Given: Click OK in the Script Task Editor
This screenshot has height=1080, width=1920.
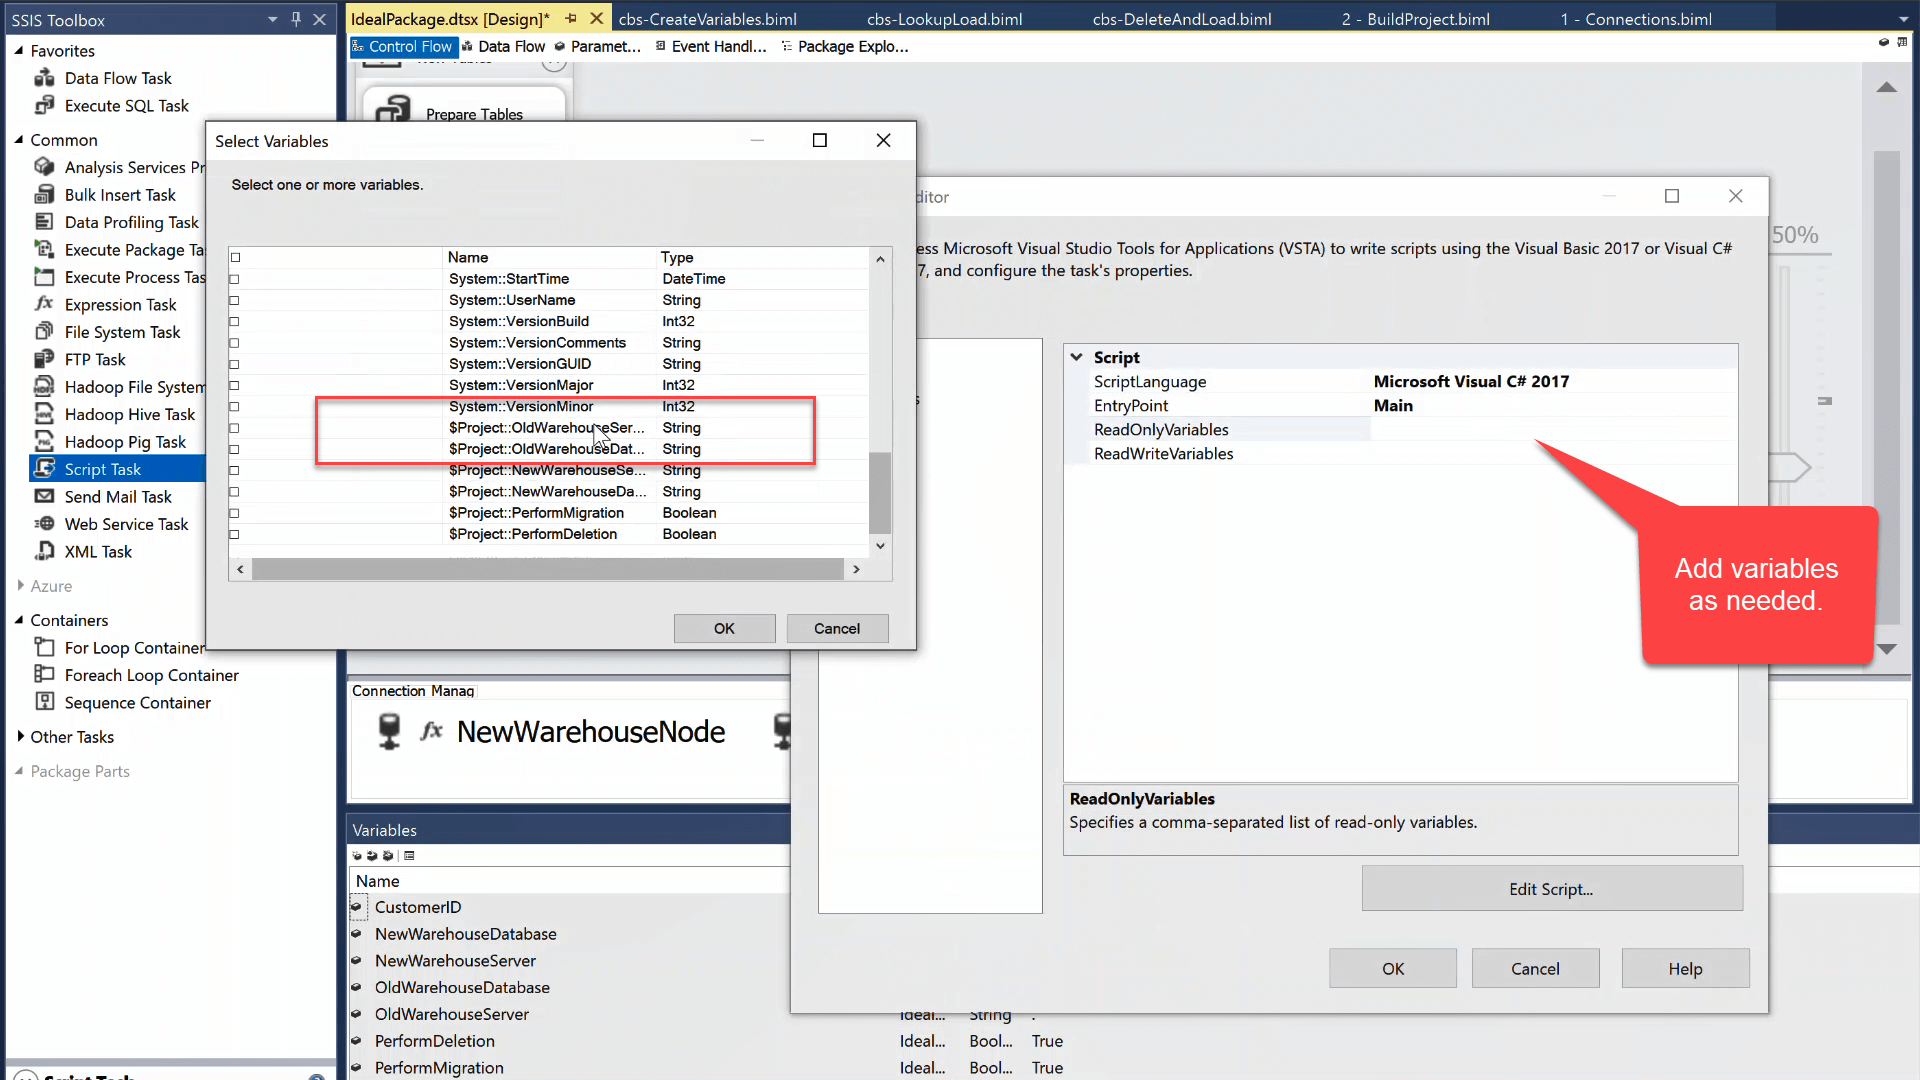Looking at the screenshot, I should pos(1393,968).
